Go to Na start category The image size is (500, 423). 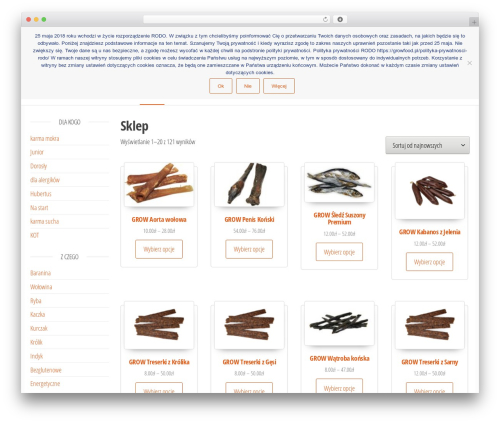coord(39,208)
